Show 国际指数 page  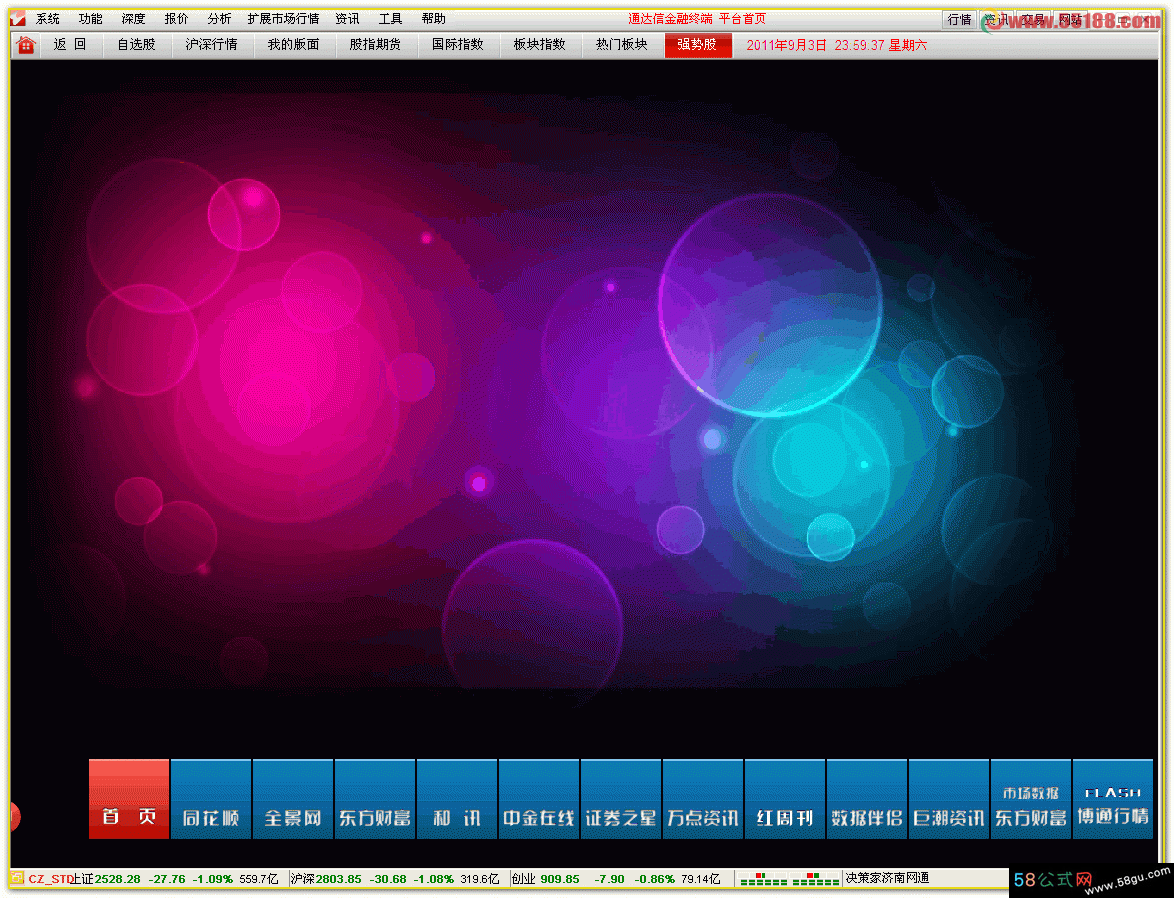(x=457, y=45)
